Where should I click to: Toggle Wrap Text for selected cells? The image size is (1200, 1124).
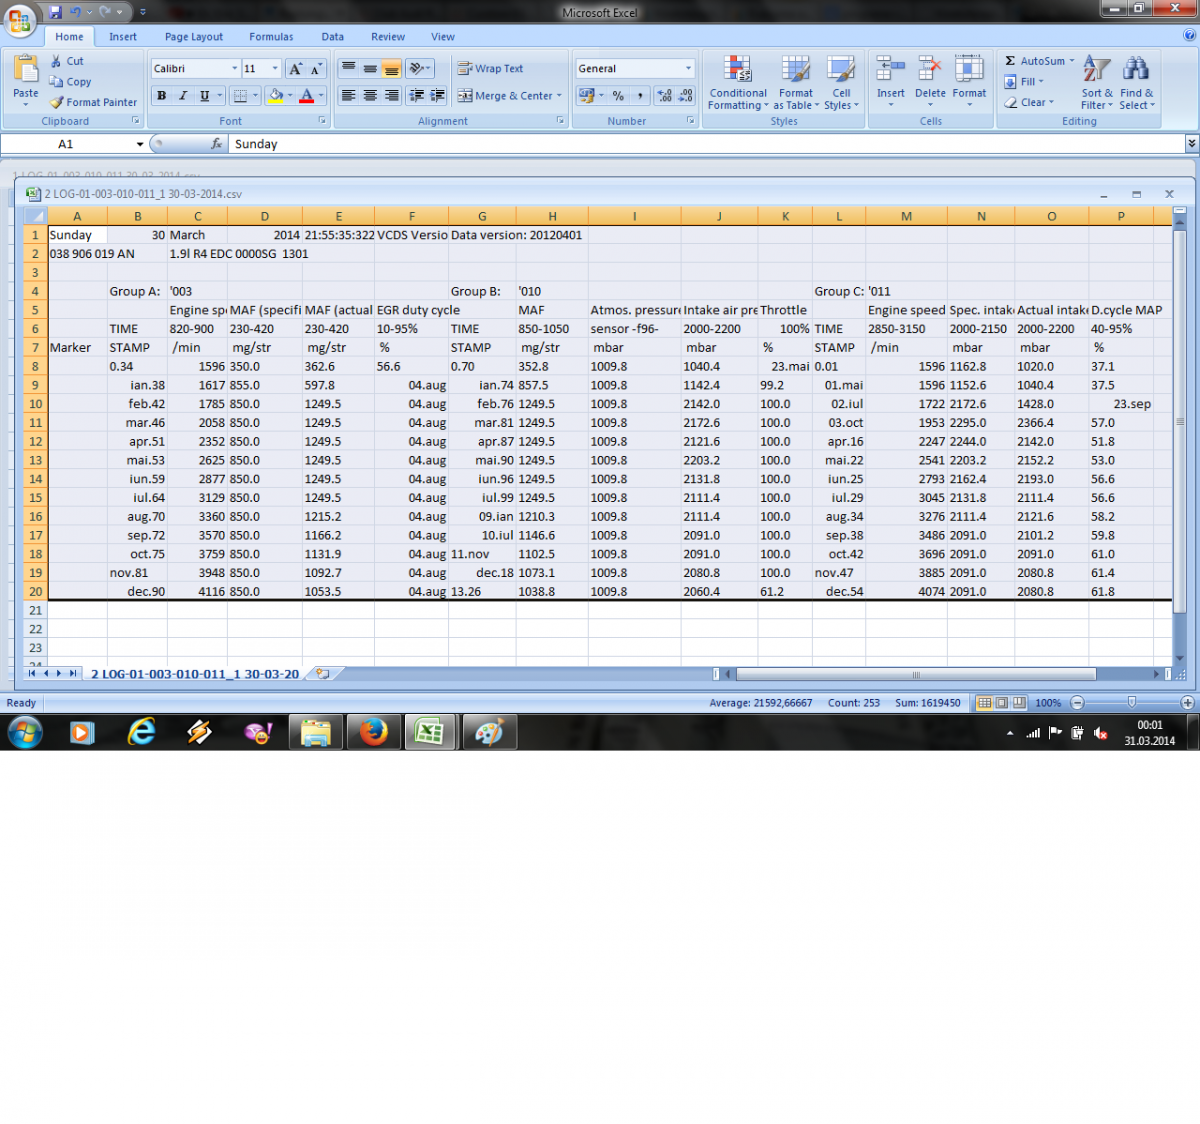[491, 69]
